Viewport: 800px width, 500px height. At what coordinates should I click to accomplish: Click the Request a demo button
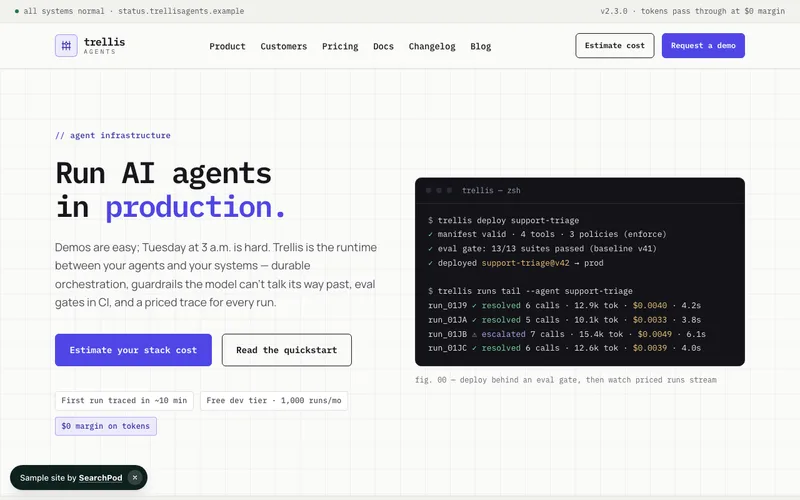click(703, 45)
